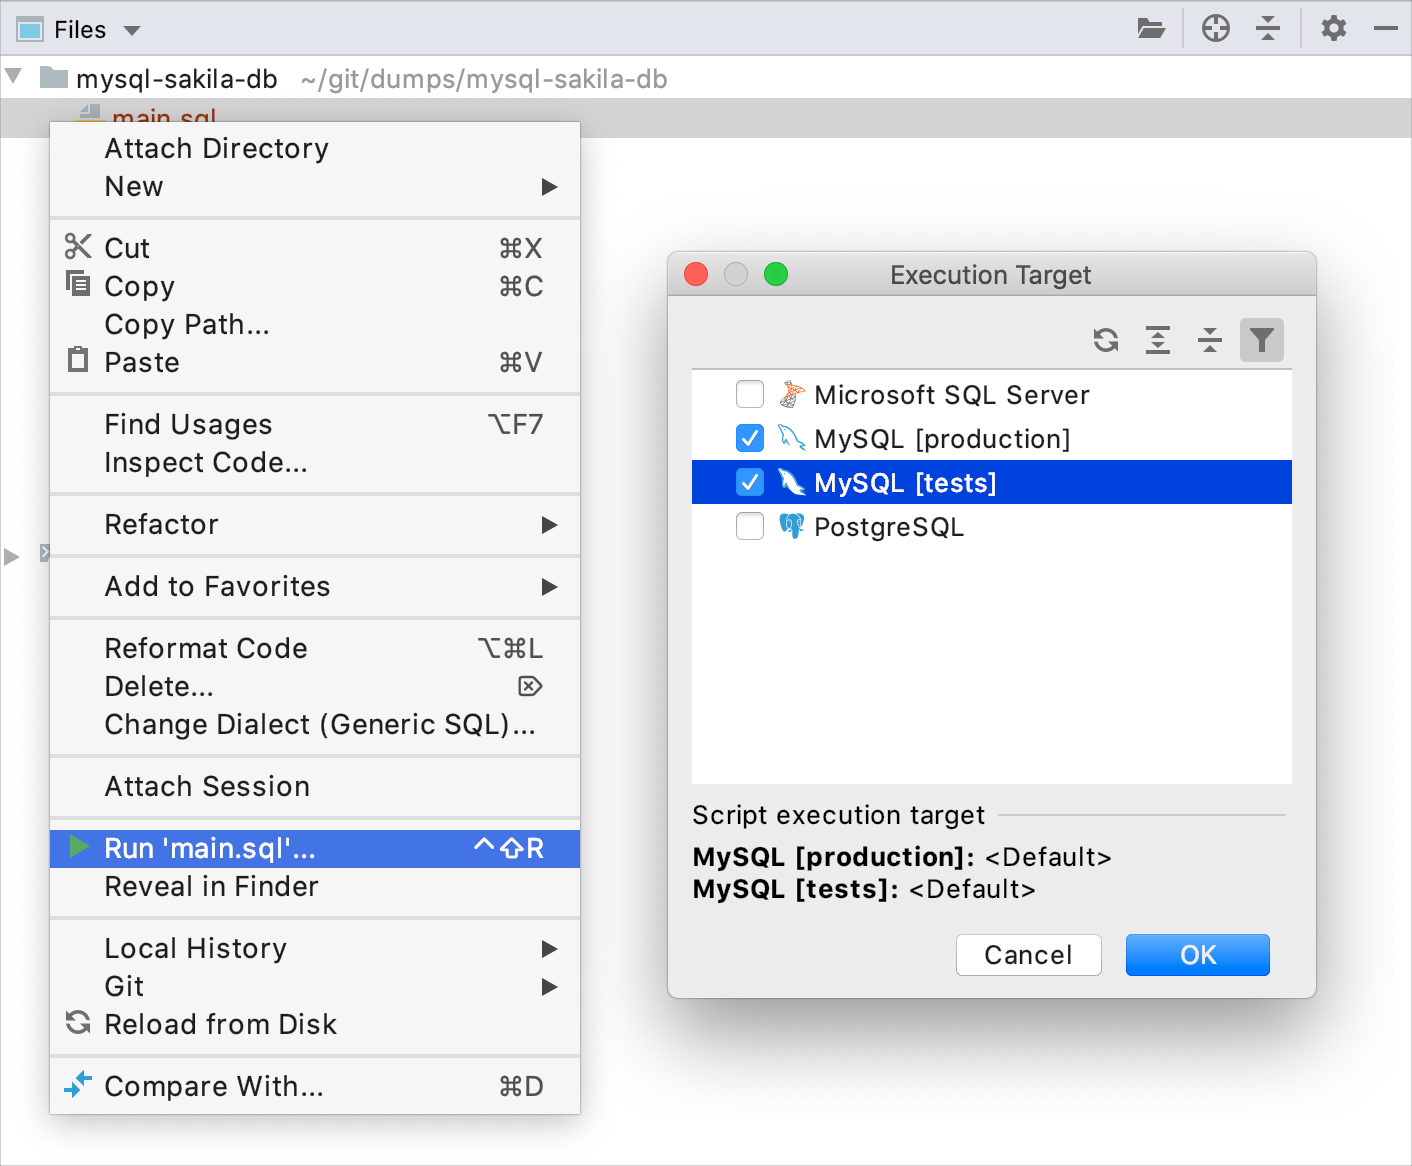
Task: Expand the Refactor submenu arrow
Action: click(549, 525)
